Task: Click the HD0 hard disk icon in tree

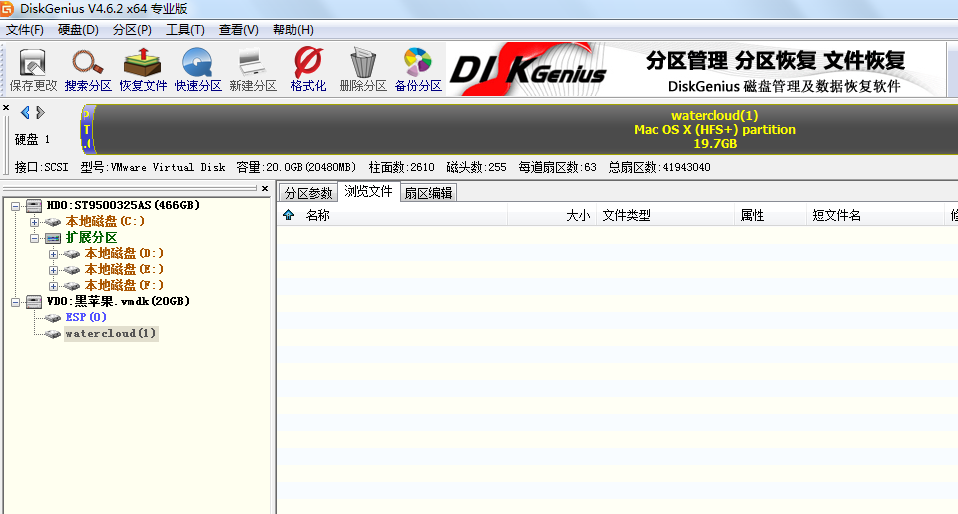Action: 34,206
